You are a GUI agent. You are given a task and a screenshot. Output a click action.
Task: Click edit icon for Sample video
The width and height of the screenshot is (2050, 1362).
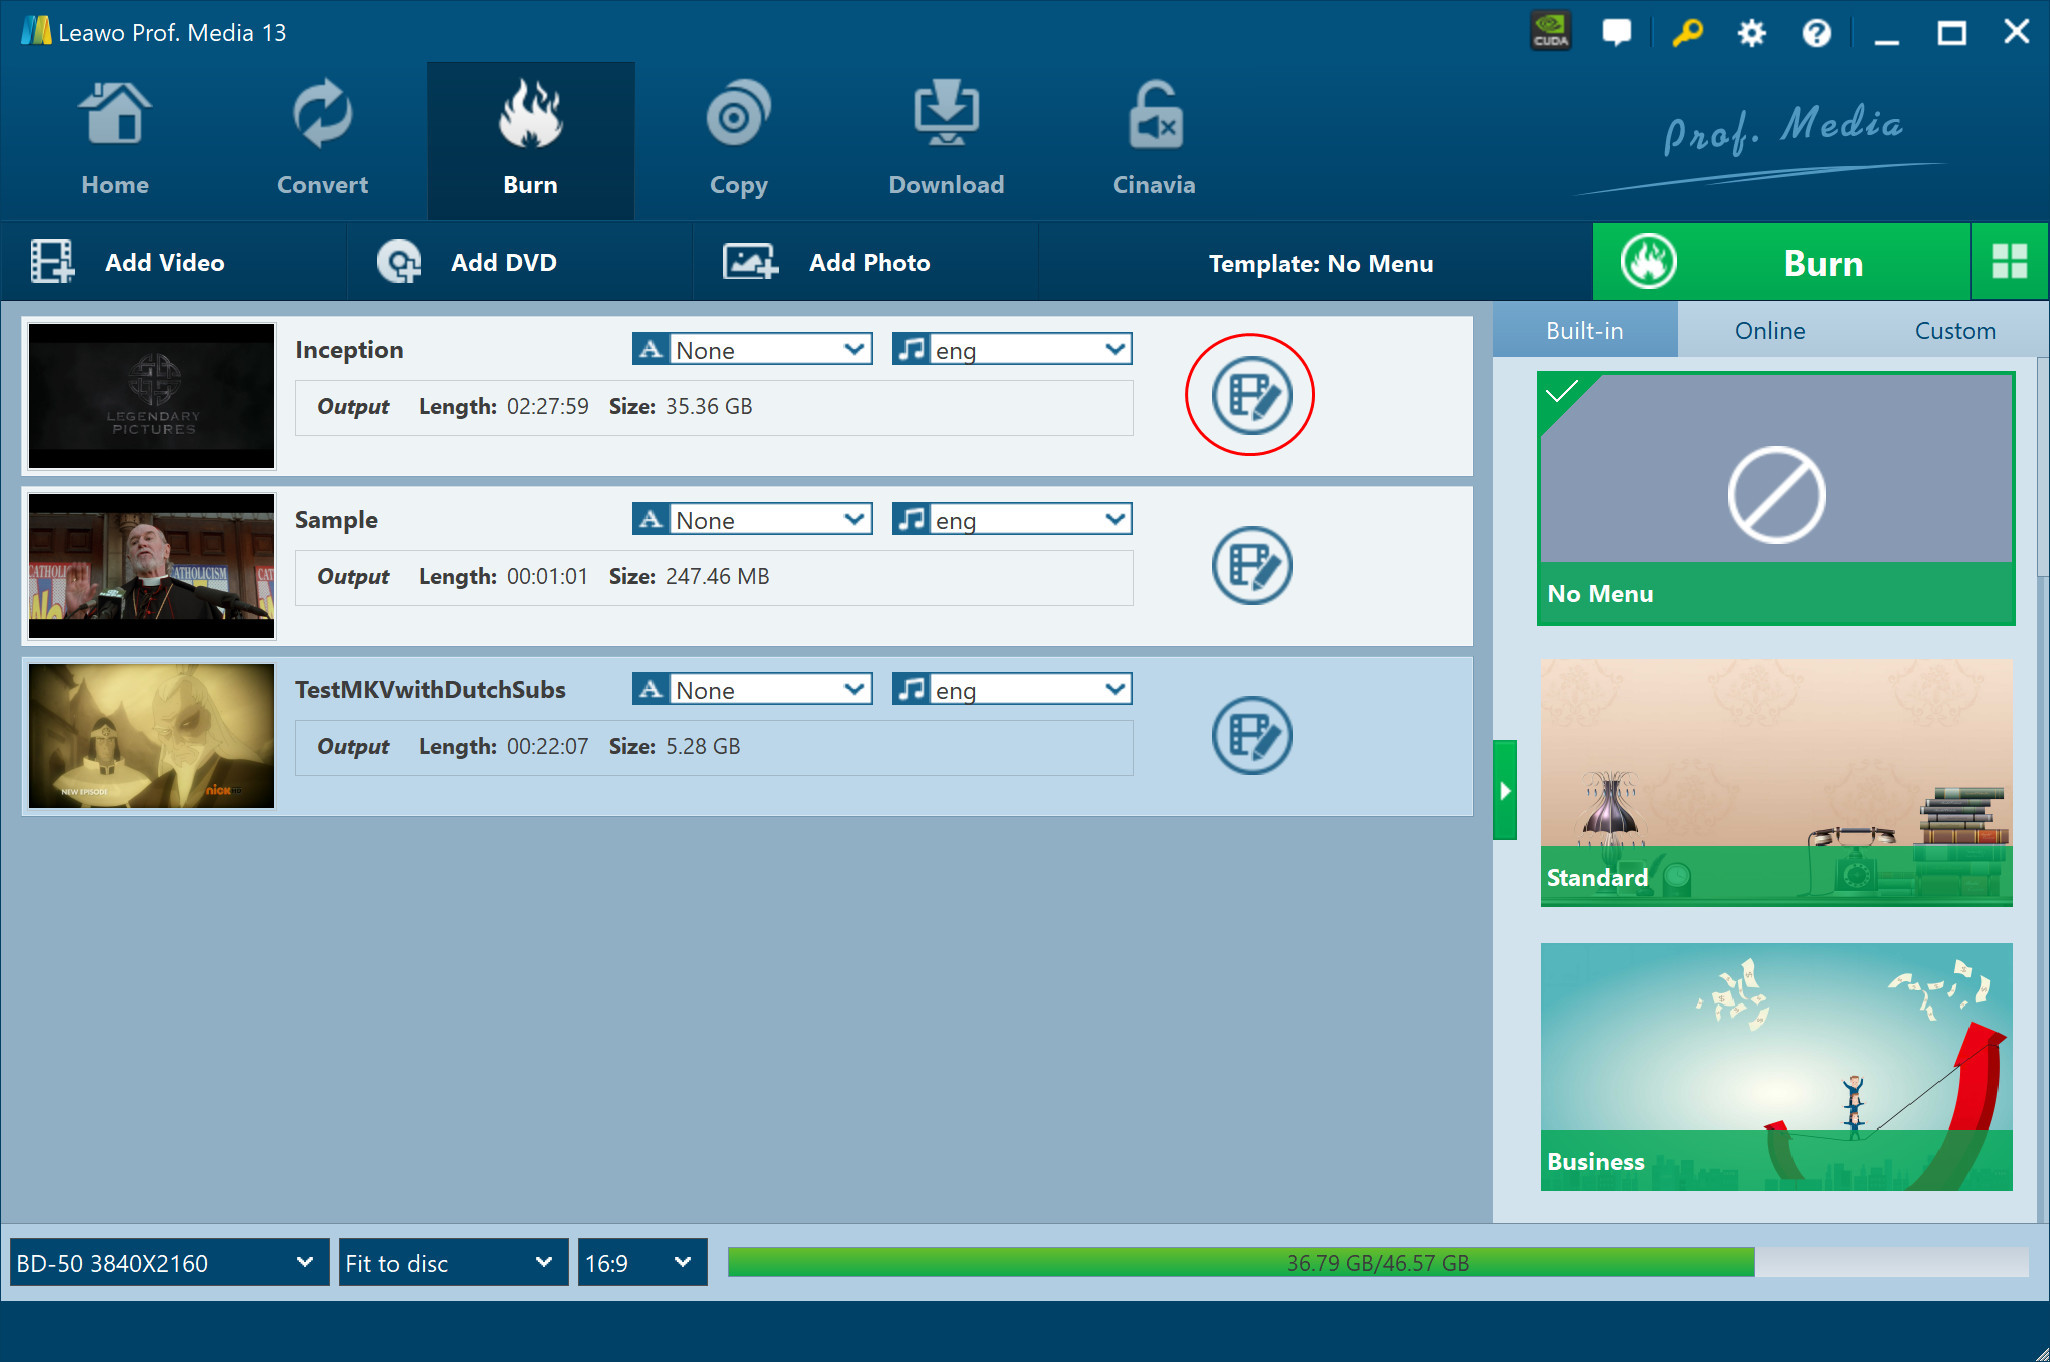click(1251, 565)
